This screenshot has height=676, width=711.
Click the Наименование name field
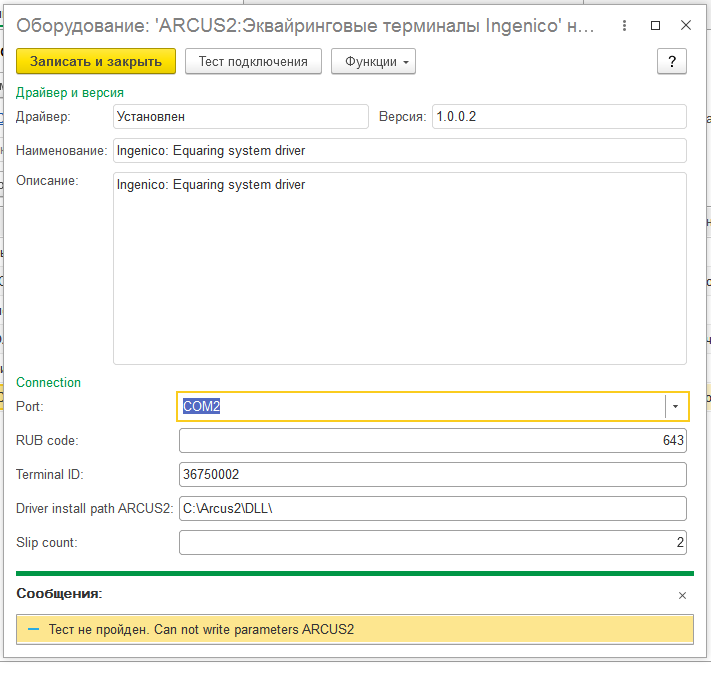tap(399, 151)
